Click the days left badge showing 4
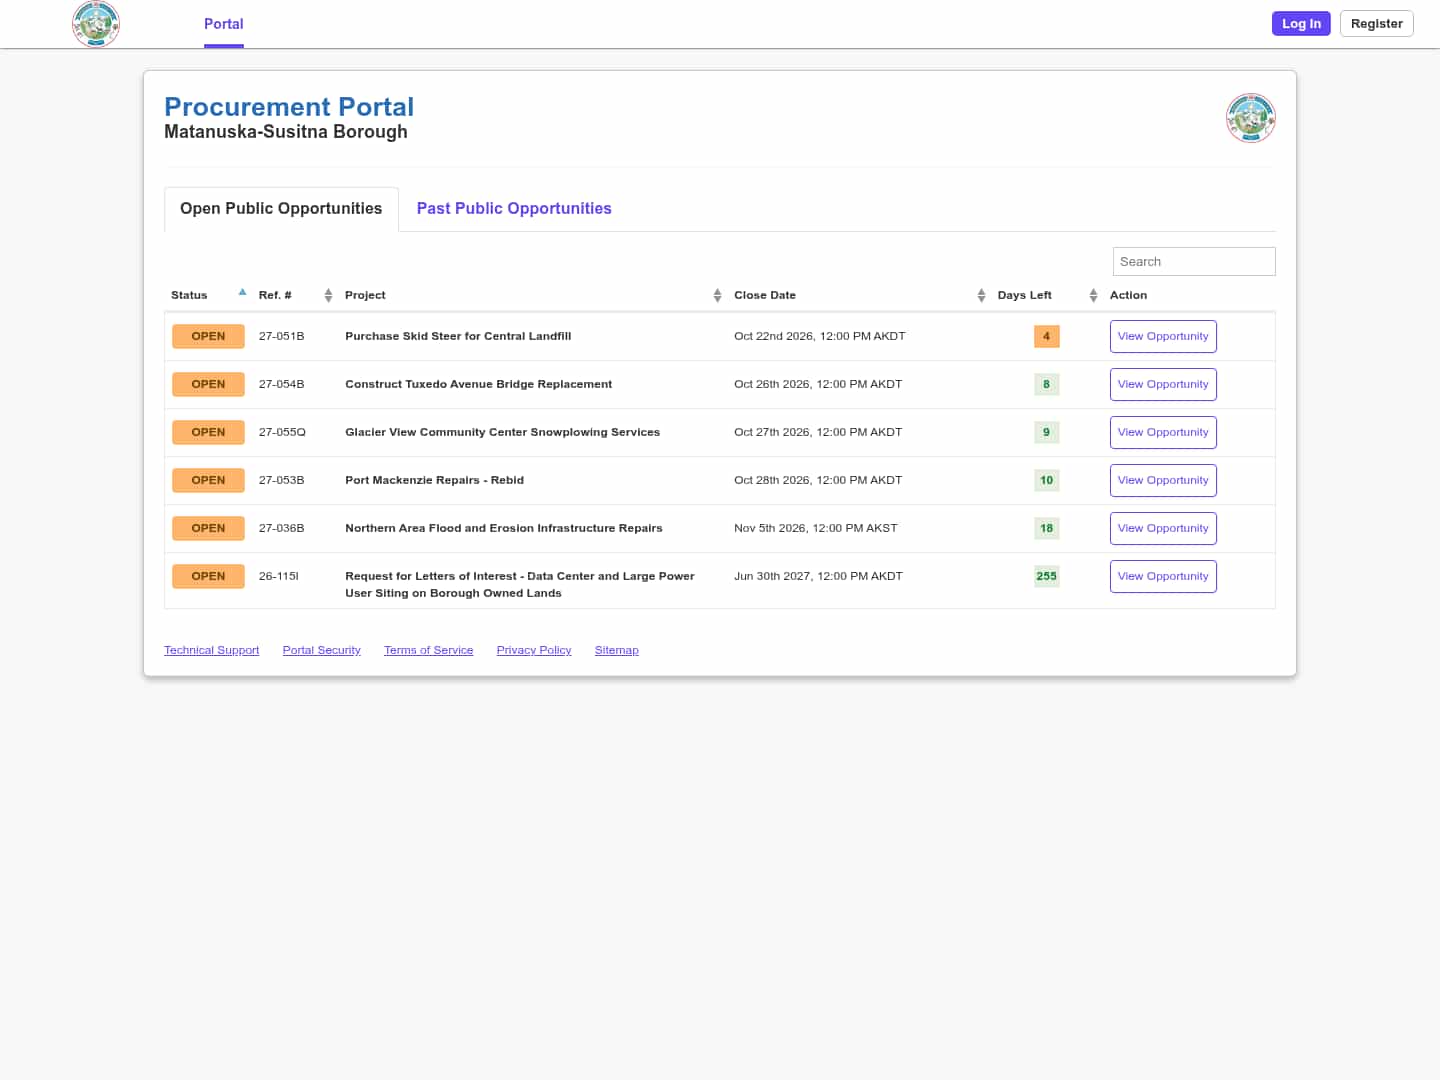The width and height of the screenshot is (1440, 1080). coord(1046,336)
